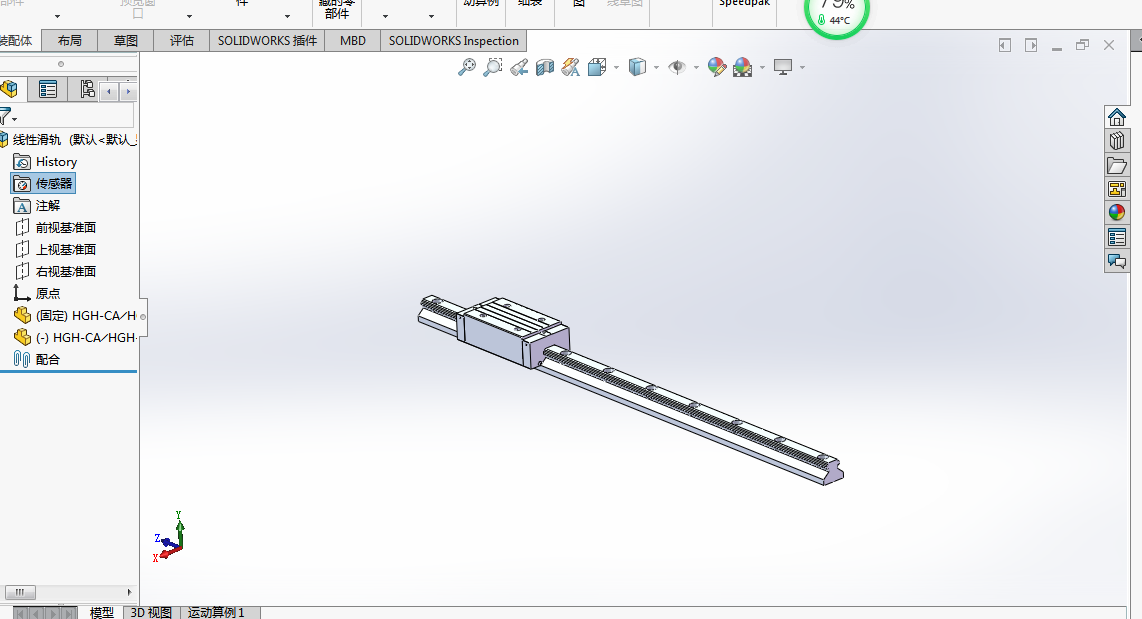Open the Apply Scene dropdown arrow
Screen dimensions: 1142x619
[763, 68]
